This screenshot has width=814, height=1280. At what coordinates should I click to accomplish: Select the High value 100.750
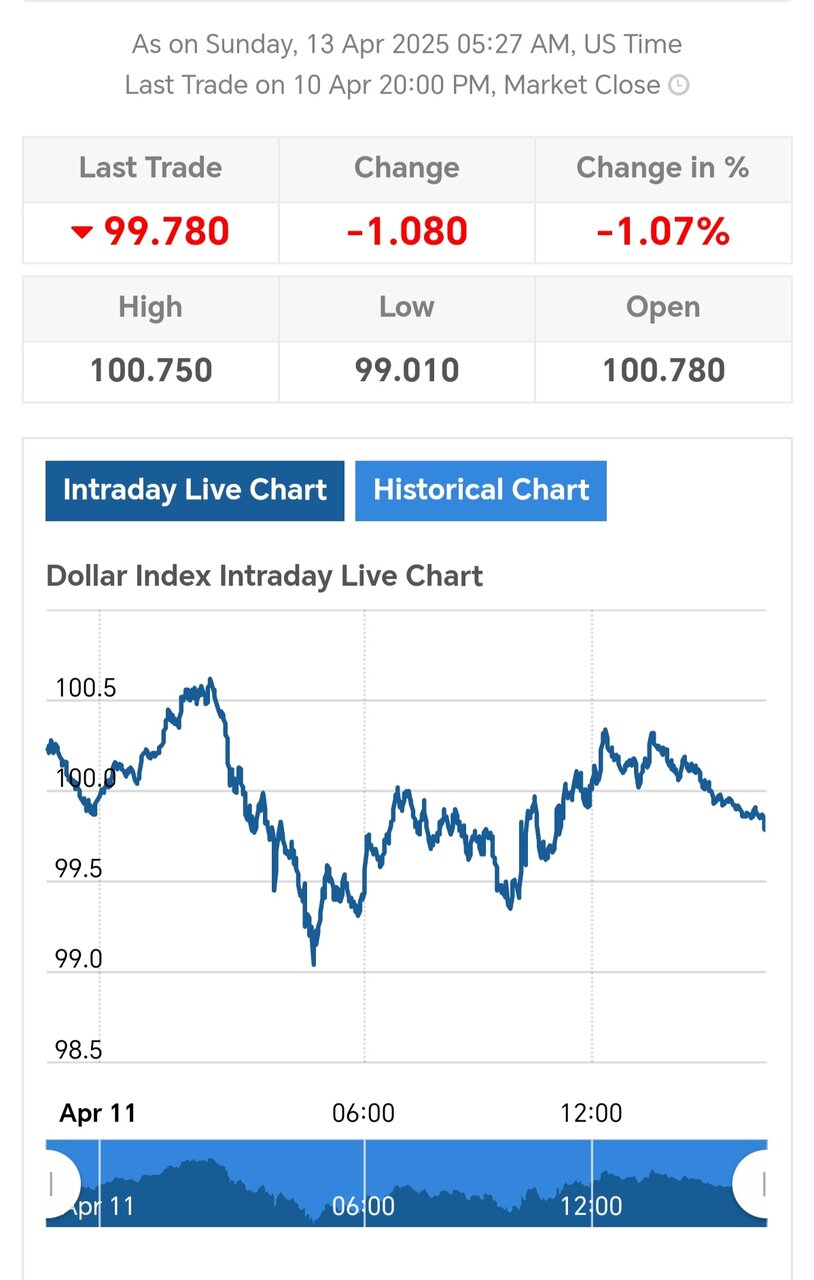coord(151,371)
